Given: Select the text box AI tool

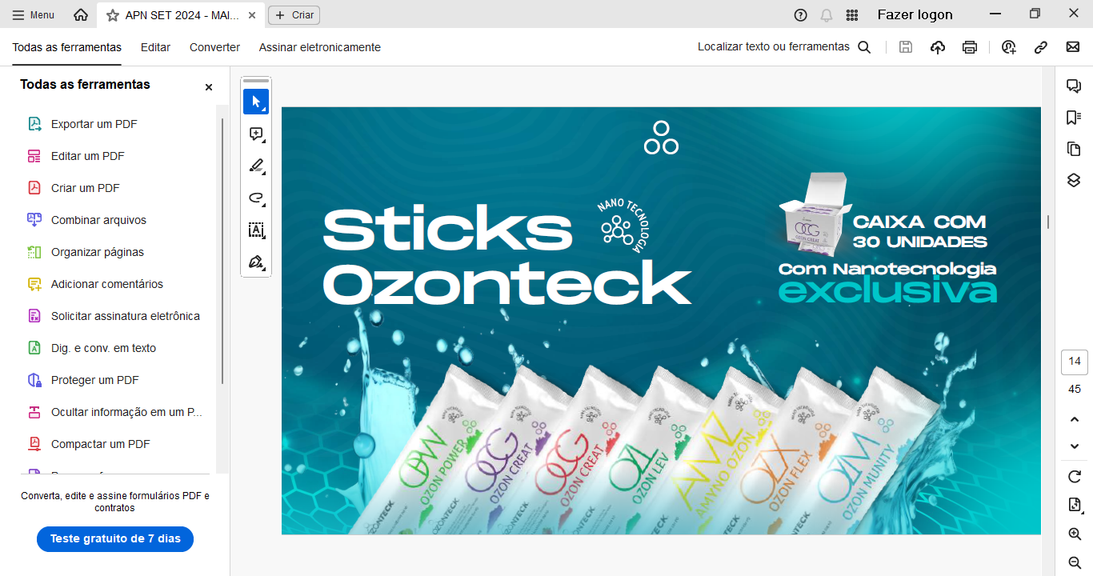Looking at the screenshot, I should [256, 230].
